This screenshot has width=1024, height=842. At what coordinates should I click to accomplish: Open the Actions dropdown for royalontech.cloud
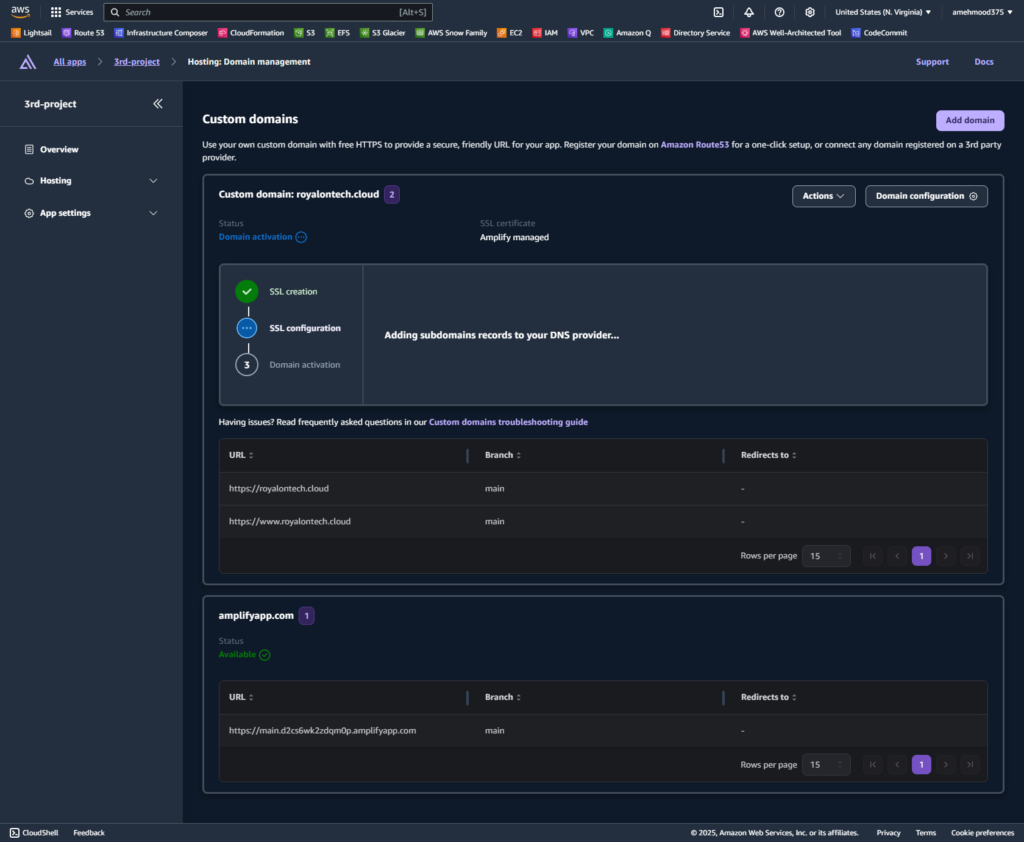point(824,196)
